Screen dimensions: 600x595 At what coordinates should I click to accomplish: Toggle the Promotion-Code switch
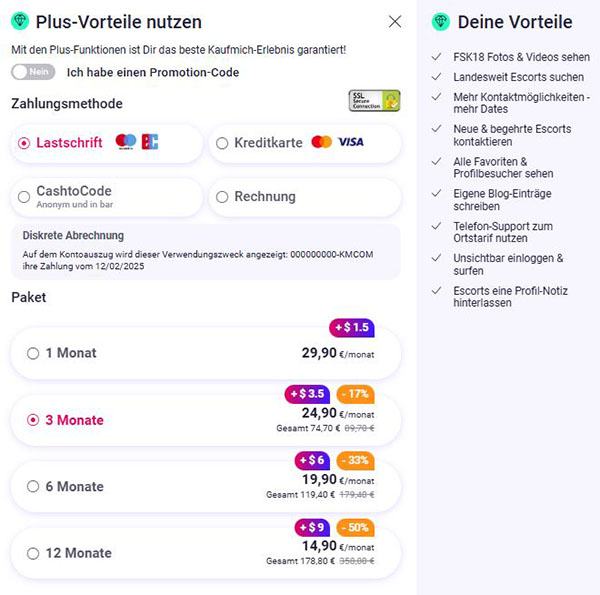pos(33,72)
